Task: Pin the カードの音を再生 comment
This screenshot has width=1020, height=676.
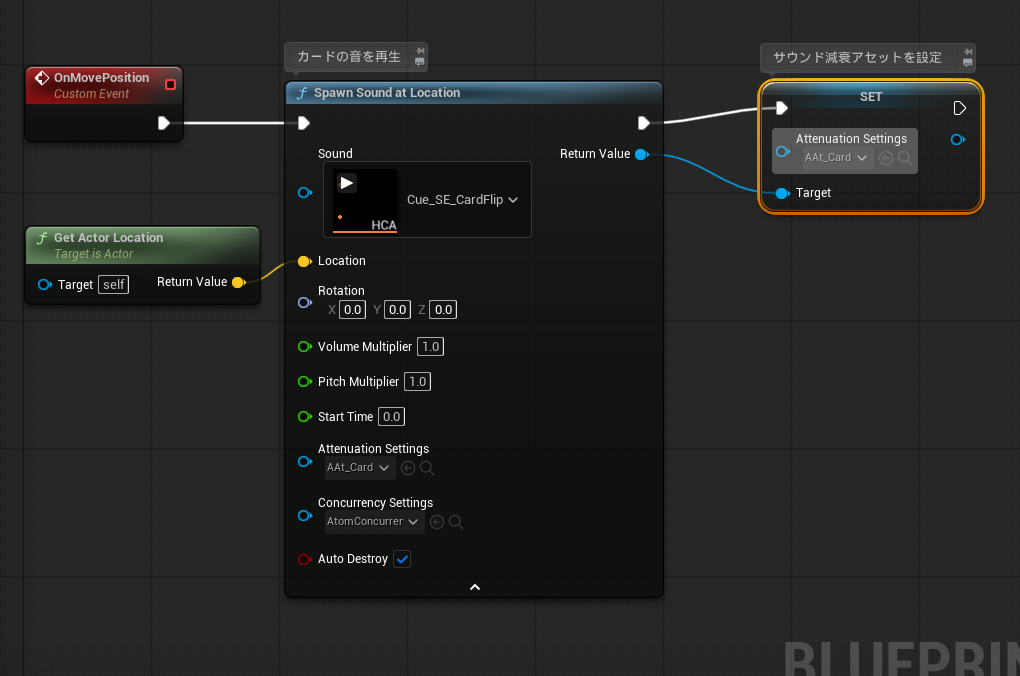Action: click(420, 51)
